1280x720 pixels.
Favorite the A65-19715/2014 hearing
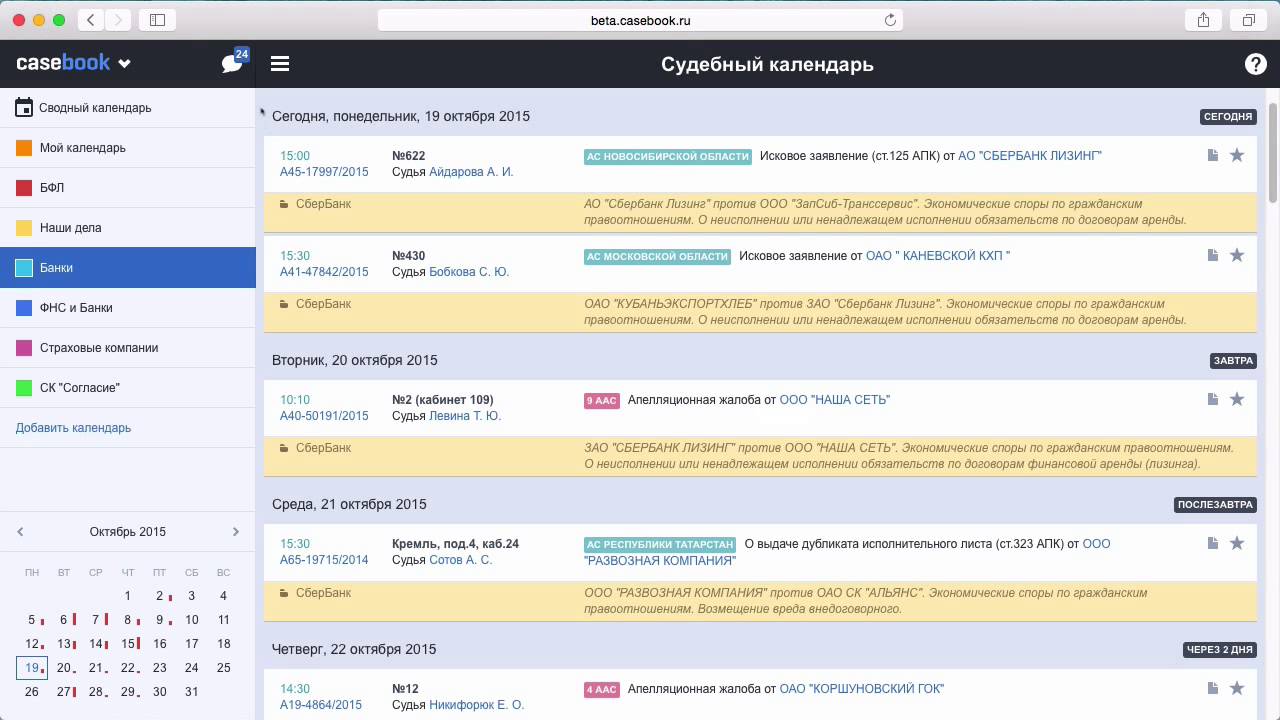[1237, 544]
